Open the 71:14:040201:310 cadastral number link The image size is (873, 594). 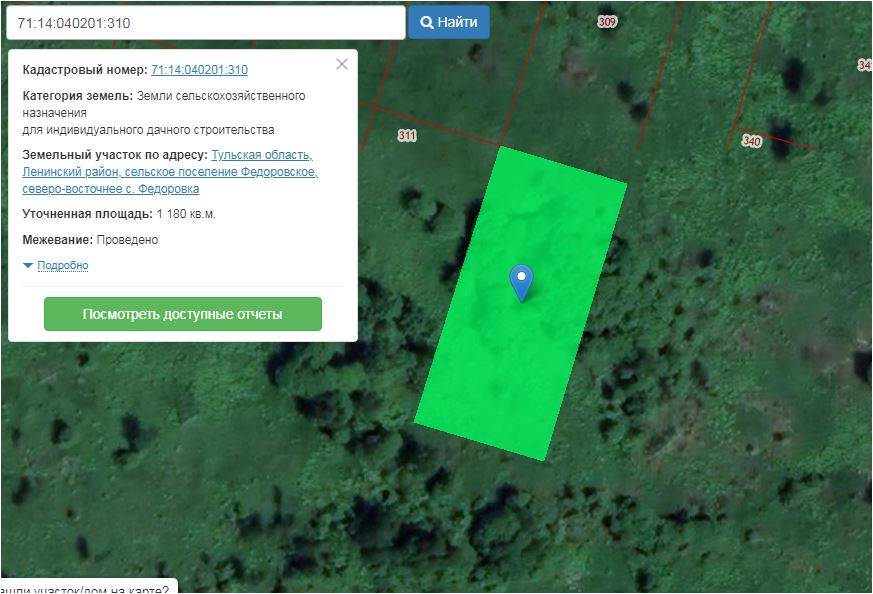[x=199, y=70]
